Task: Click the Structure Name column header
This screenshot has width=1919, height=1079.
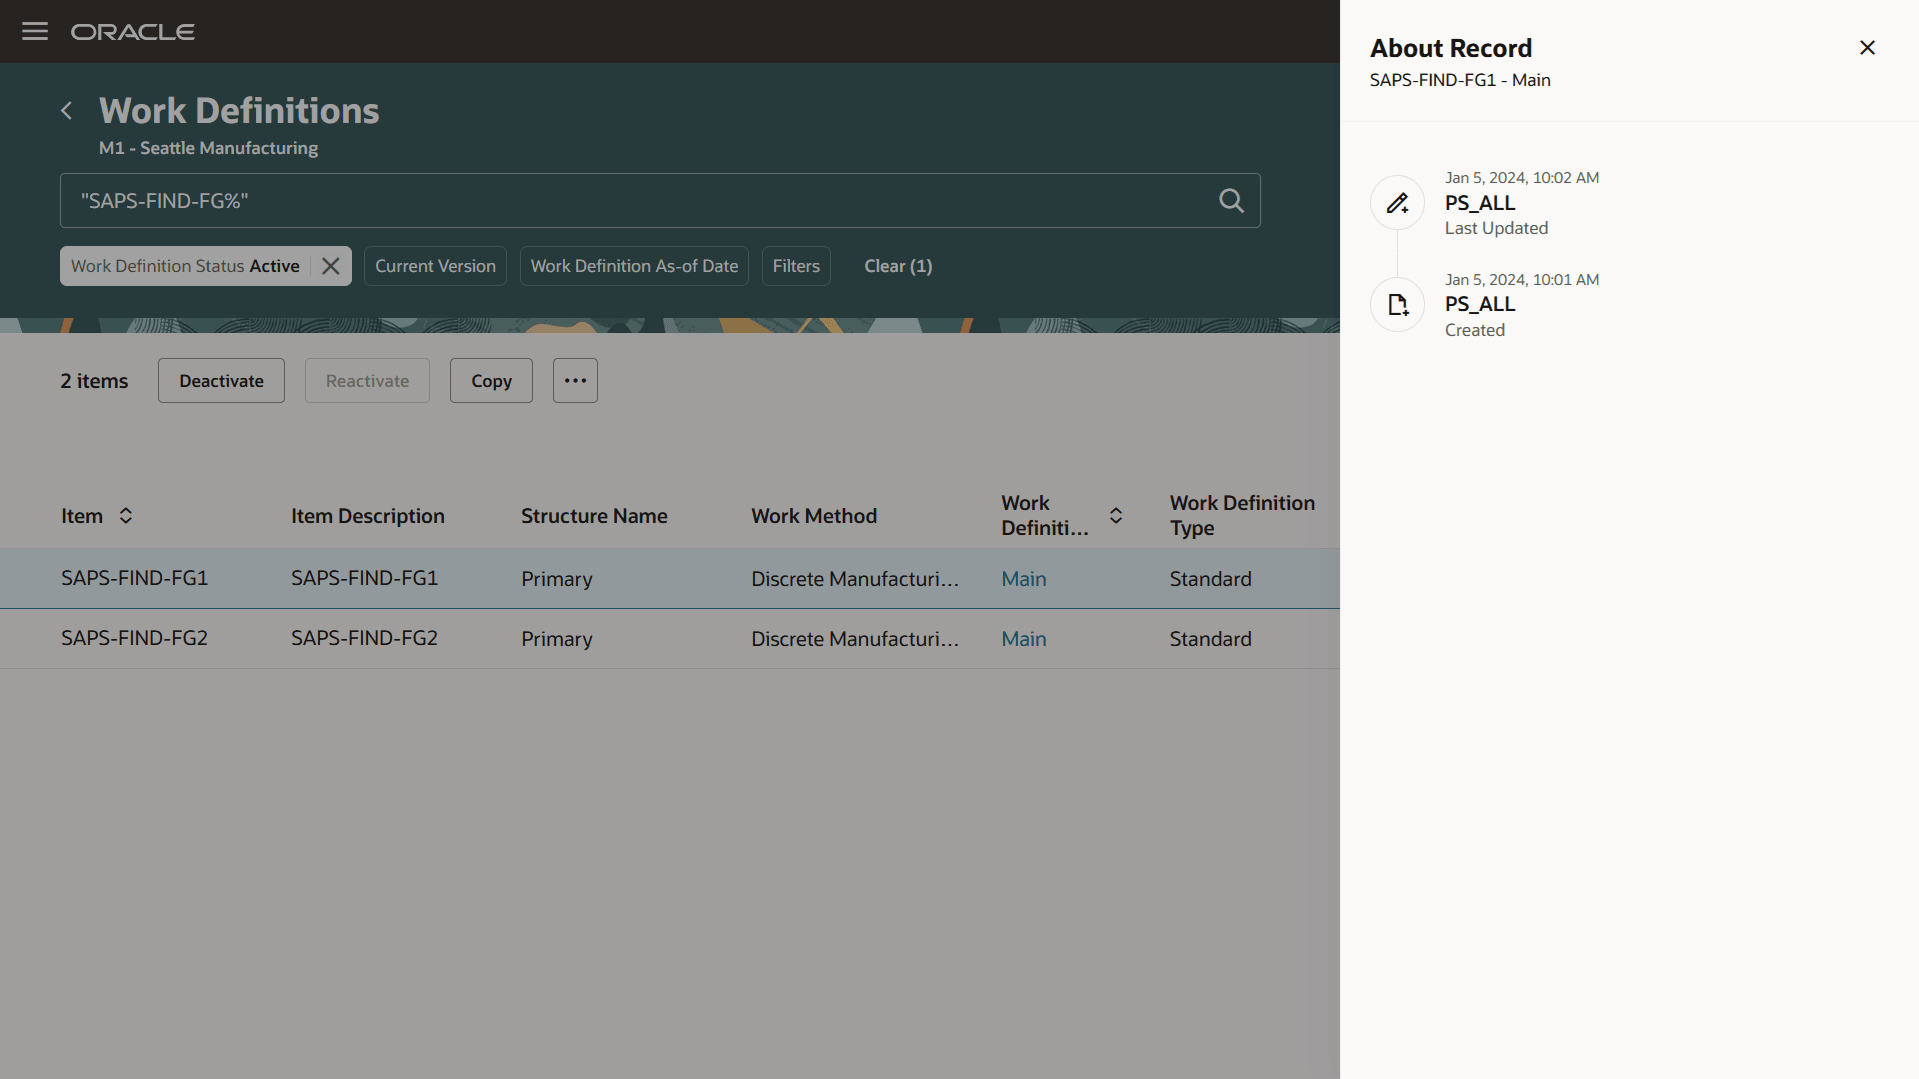Action: 594,516
